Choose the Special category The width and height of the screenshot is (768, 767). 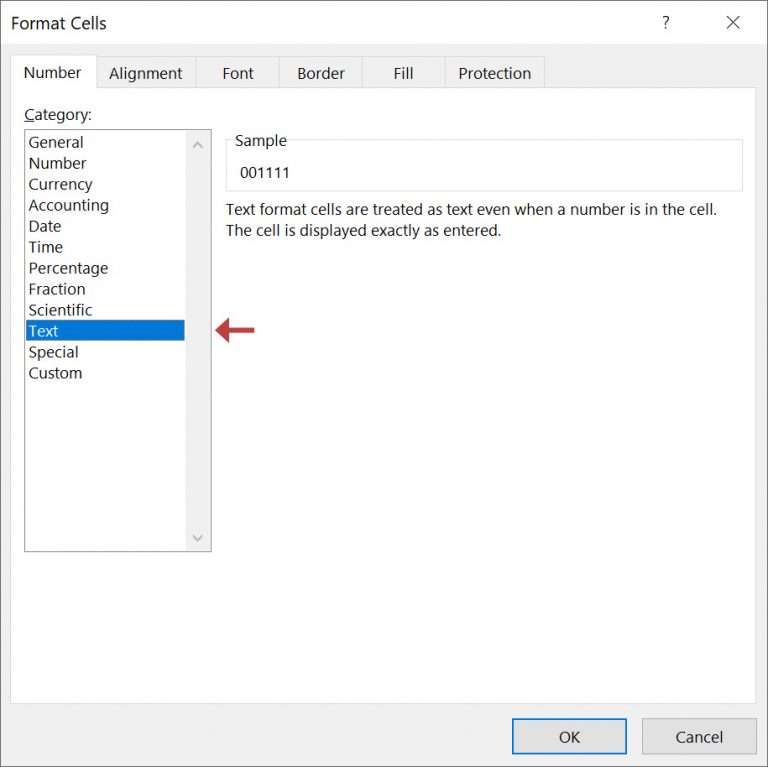[x=53, y=352]
